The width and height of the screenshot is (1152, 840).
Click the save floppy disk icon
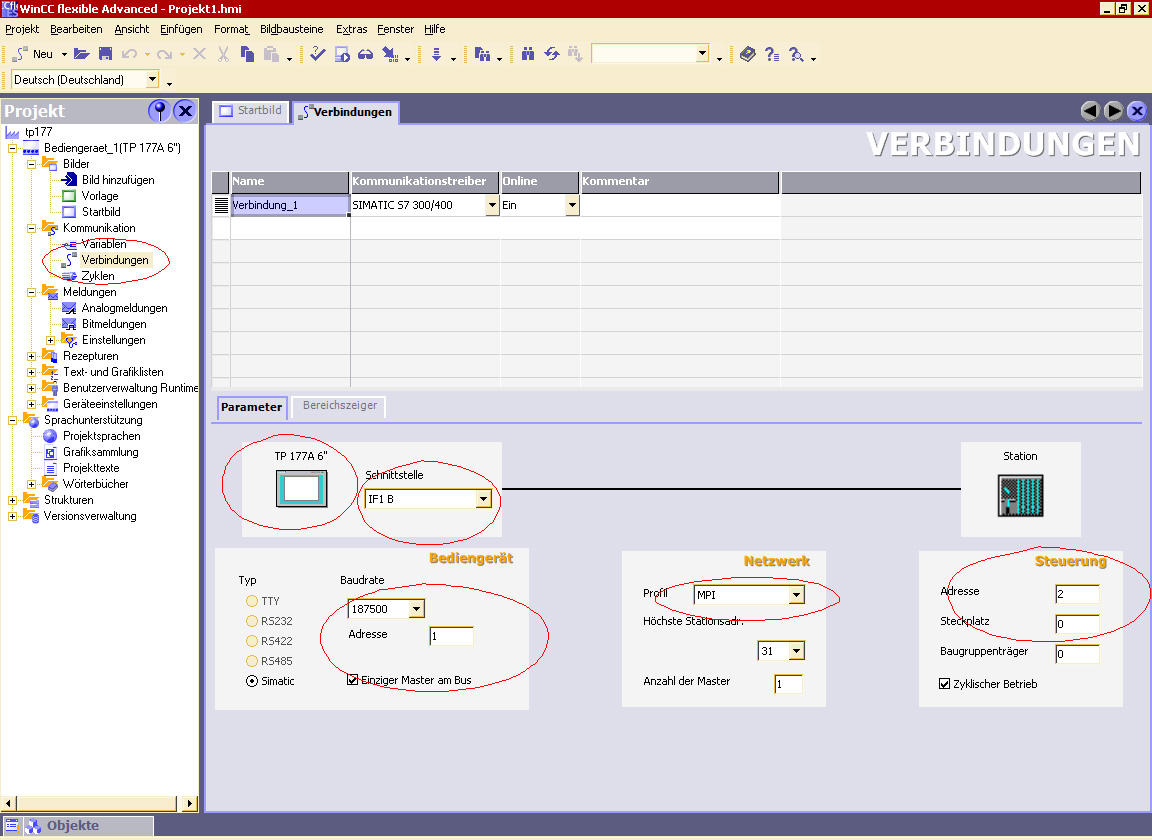105,54
